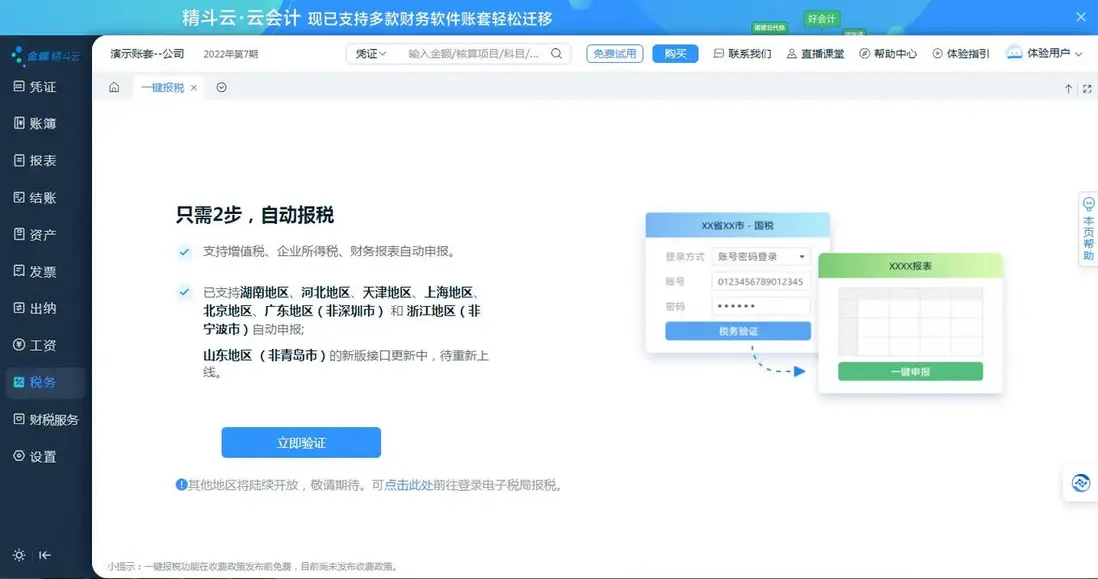Click the fullscreen expand icon
The width and height of the screenshot is (1098, 579).
[1087, 89]
